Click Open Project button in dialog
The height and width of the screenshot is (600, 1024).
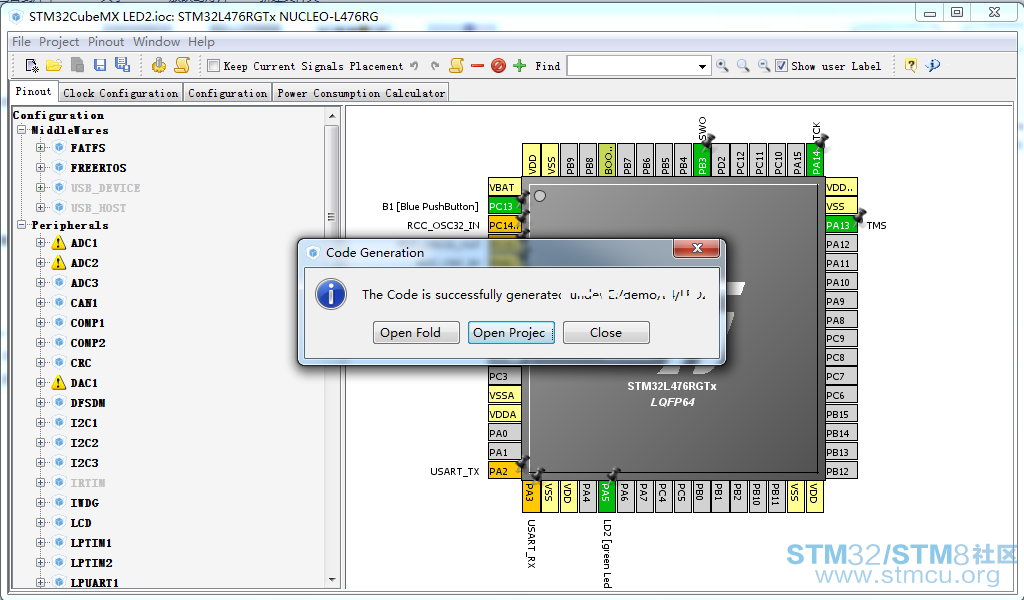511,332
